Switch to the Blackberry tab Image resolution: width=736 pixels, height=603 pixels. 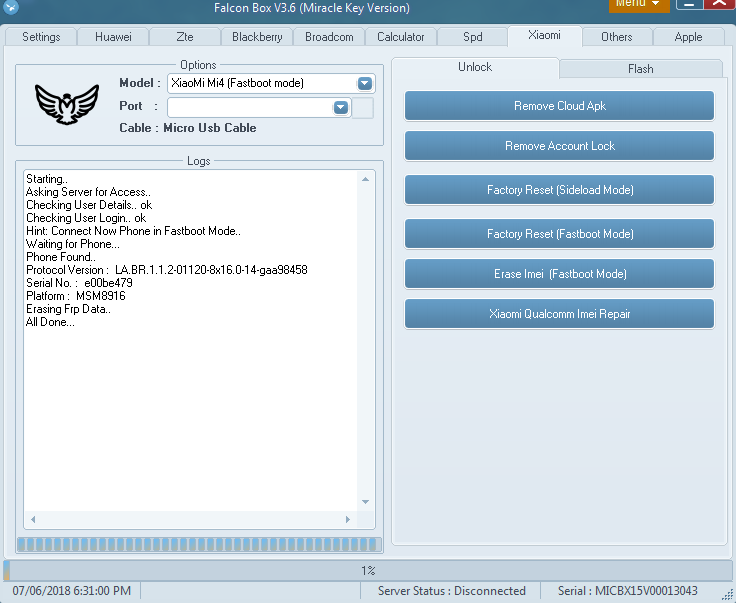(257, 37)
